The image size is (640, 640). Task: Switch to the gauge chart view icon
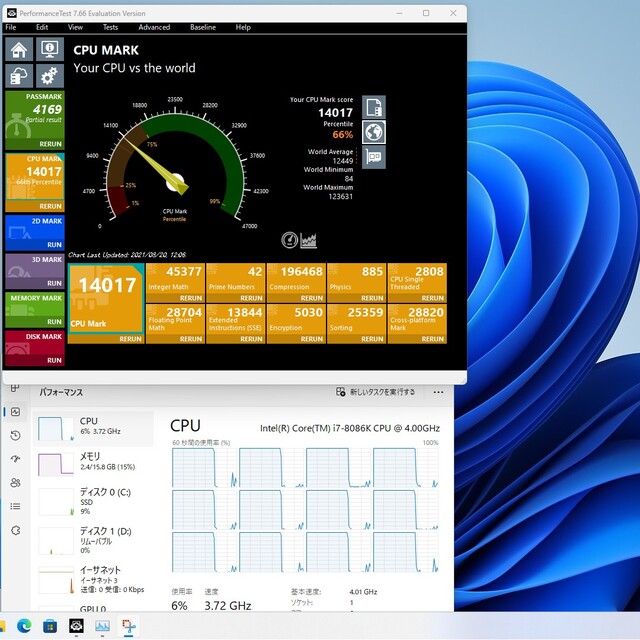click(289, 240)
